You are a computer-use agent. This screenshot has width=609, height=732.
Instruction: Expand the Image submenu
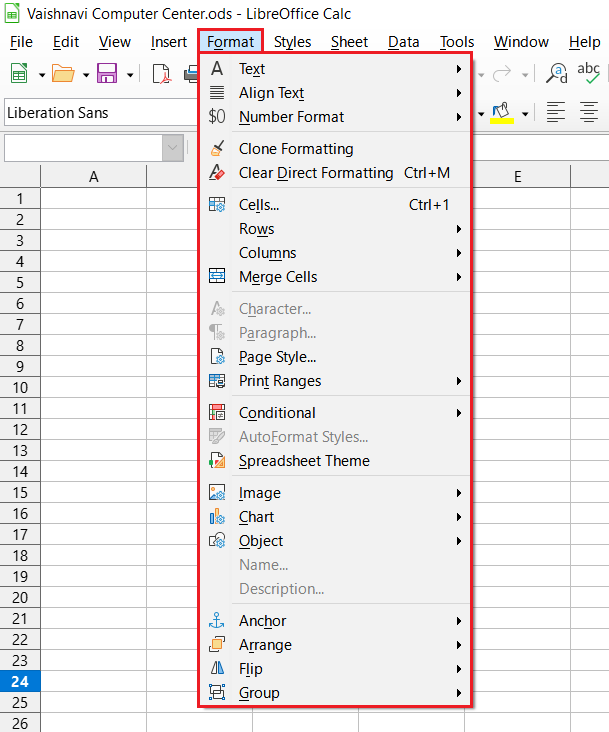pyautogui.click(x=336, y=493)
